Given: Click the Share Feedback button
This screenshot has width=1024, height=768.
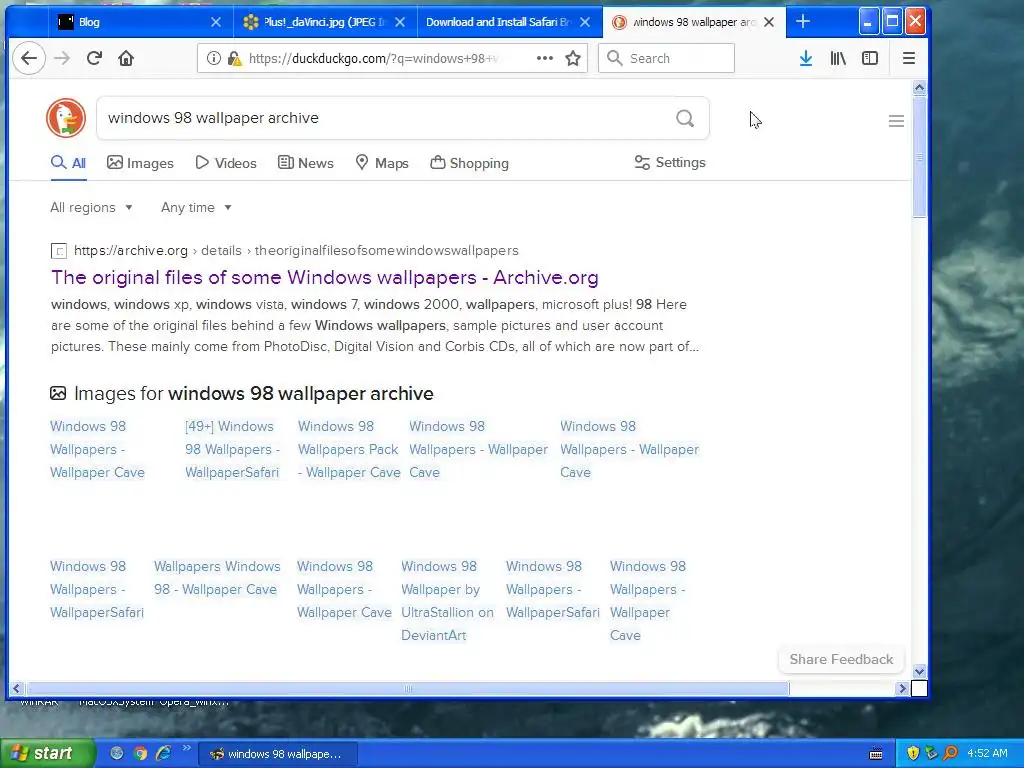Looking at the screenshot, I should (841, 660).
